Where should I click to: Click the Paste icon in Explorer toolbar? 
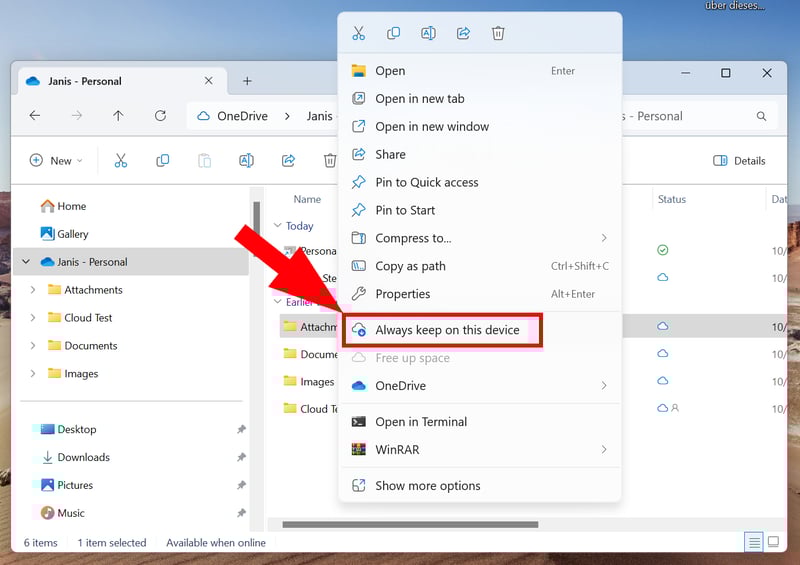click(205, 161)
